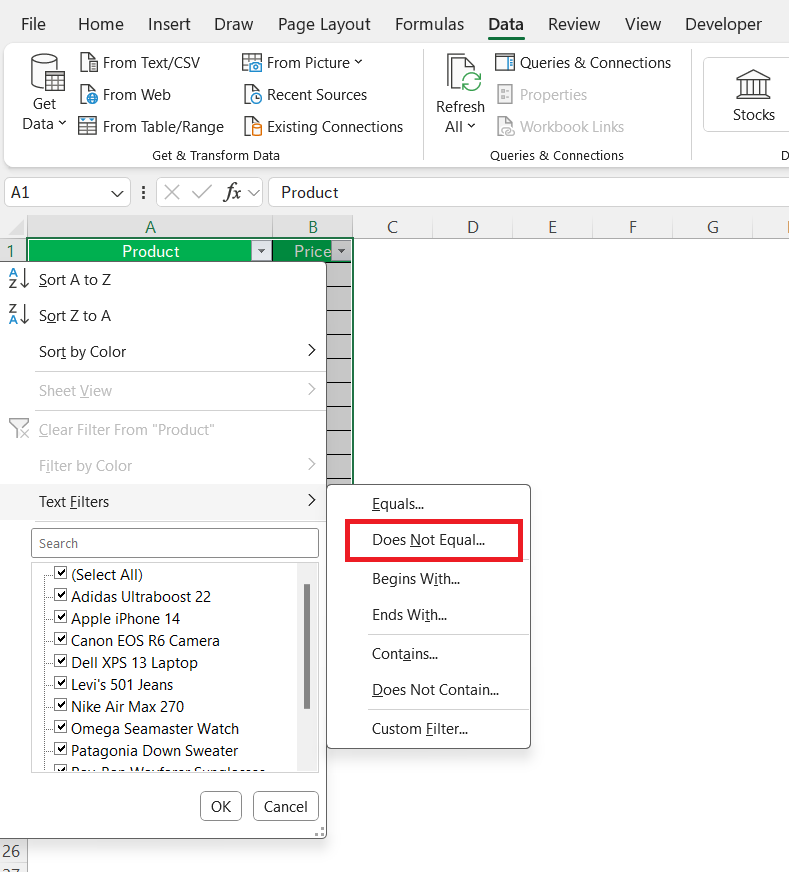Uncheck Apple iPhone 14 in filter list
The image size is (789, 872).
(x=61, y=618)
